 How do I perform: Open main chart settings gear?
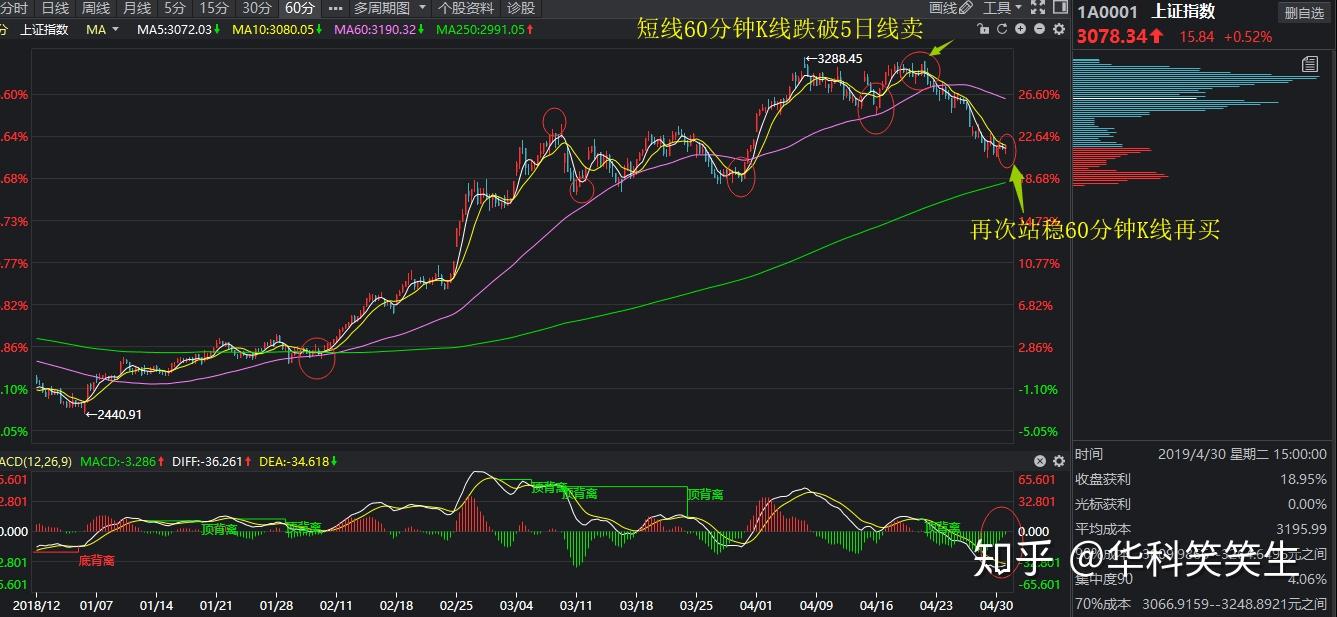pos(1059,29)
